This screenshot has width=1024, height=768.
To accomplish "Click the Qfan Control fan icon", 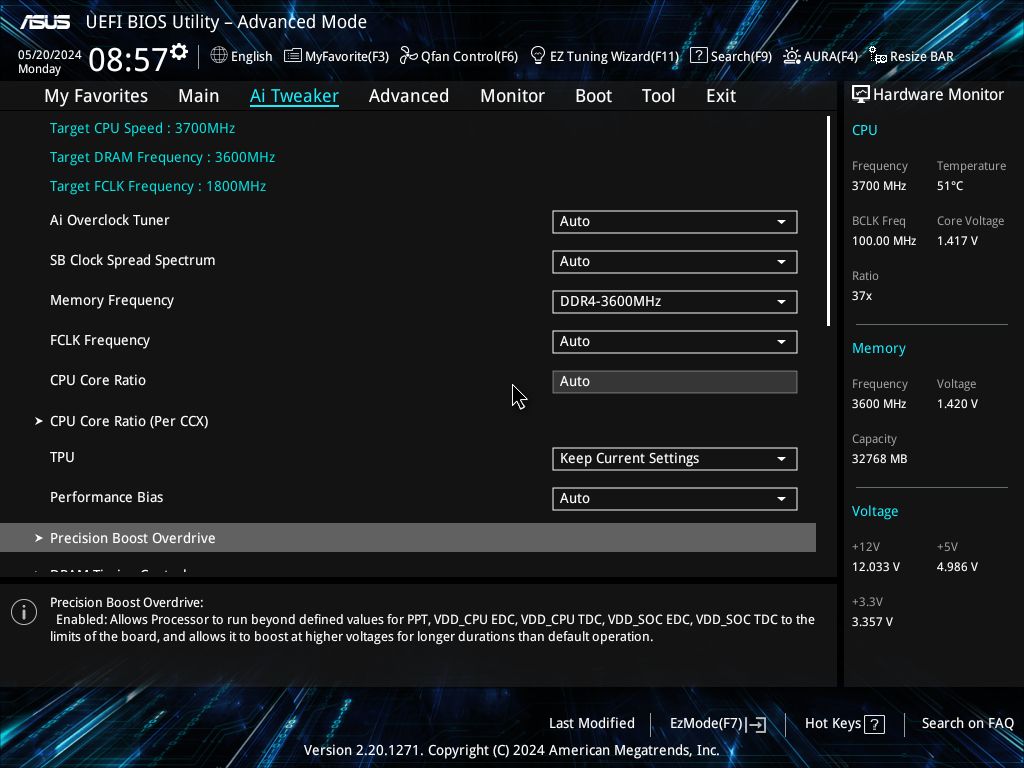I will pos(409,56).
